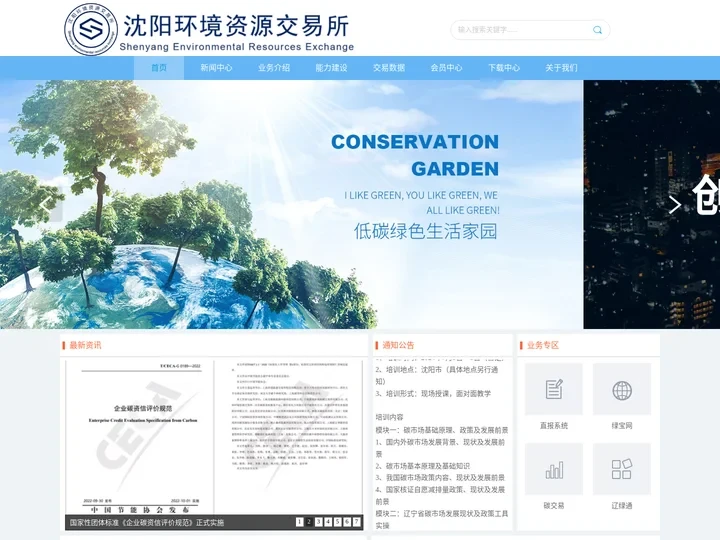
Task: Go to news slide 7
Action: 356,522
